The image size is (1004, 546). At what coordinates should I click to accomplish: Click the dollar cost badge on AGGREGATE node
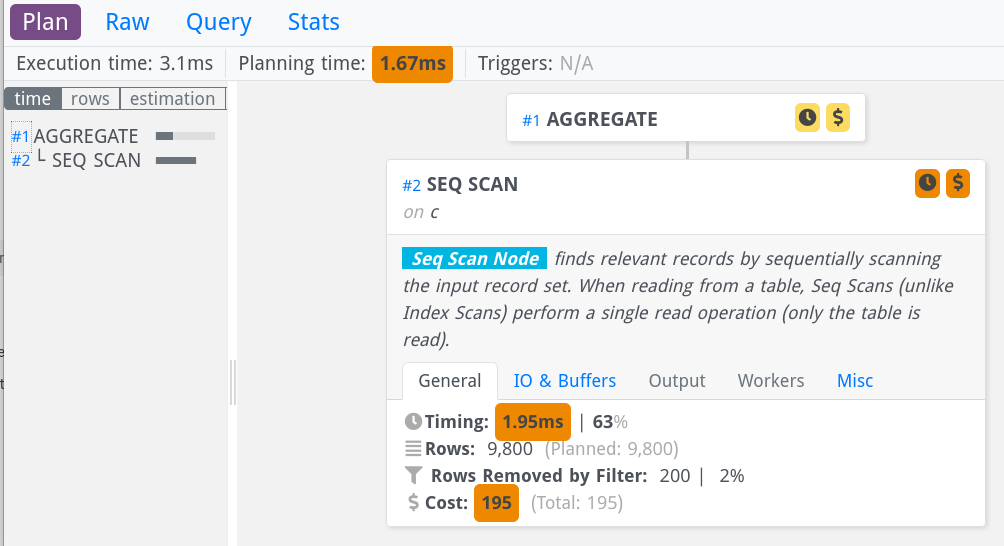pyautogui.click(x=838, y=118)
